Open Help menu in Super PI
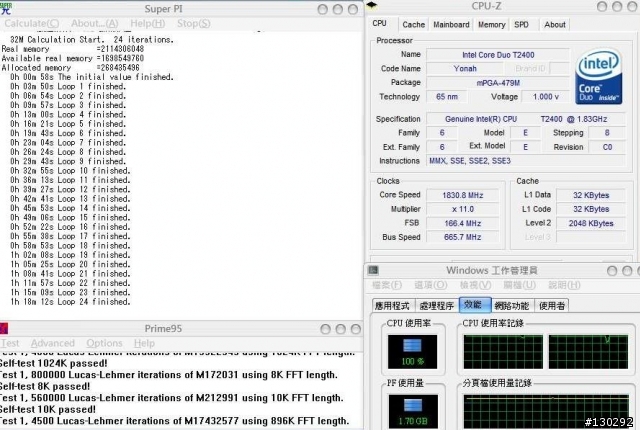This screenshot has height=430, width=640. point(148,24)
